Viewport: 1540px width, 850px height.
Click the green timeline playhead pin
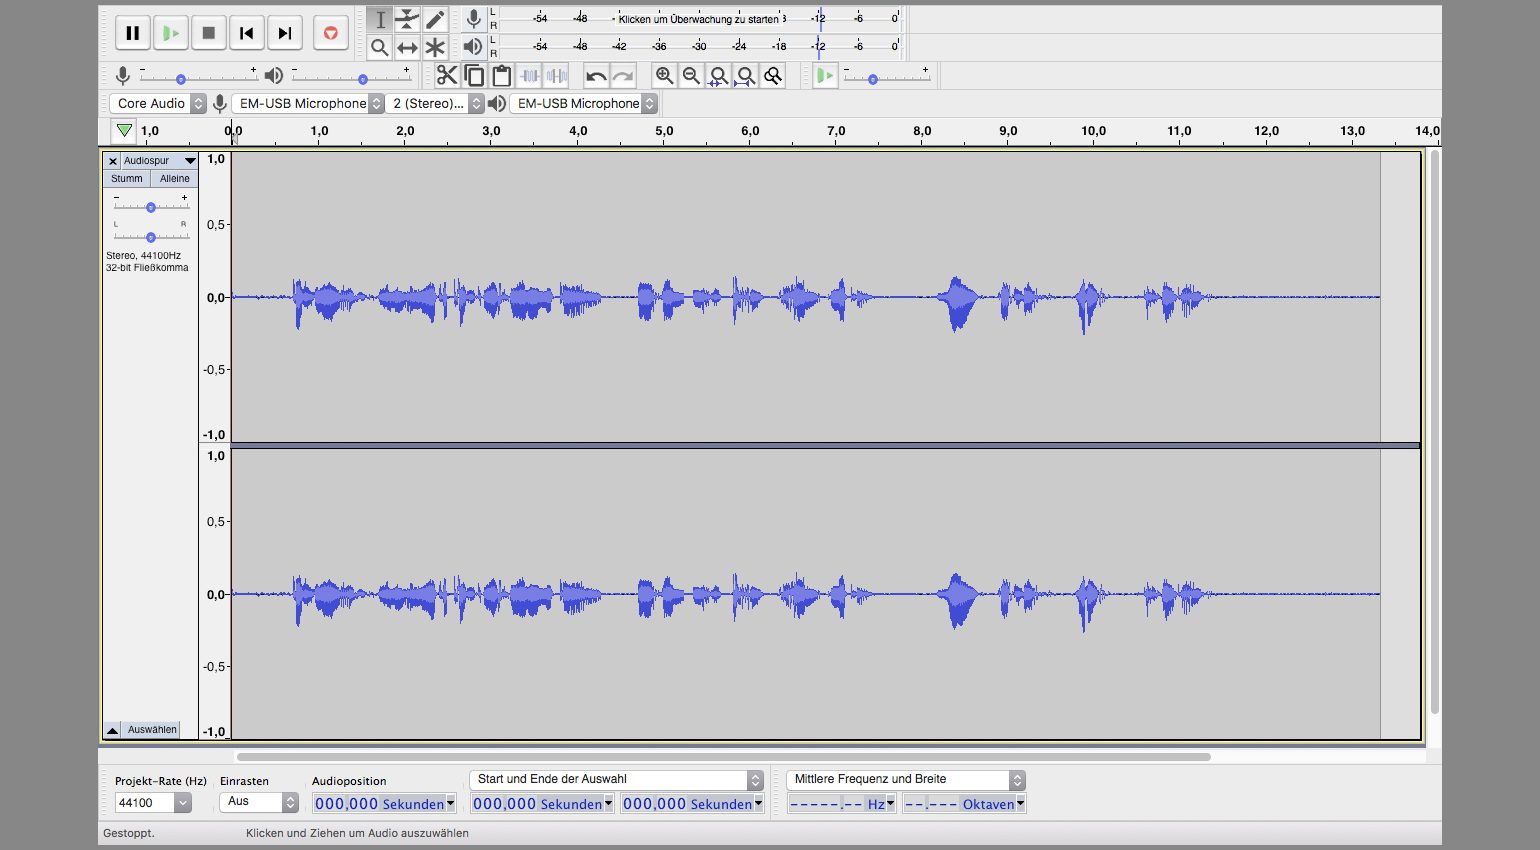pos(123,130)
